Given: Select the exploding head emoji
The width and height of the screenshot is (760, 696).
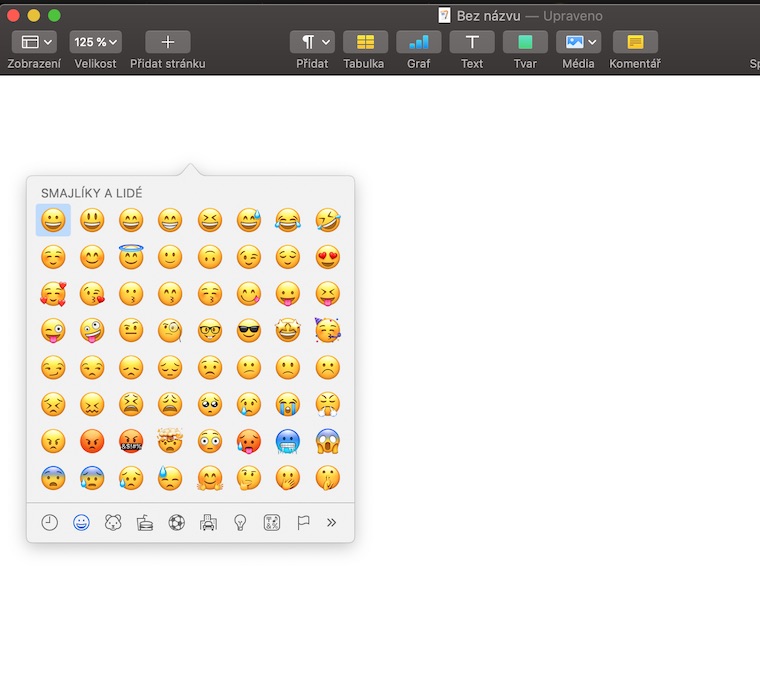Looking at the screenshot, I should point(170,440).
